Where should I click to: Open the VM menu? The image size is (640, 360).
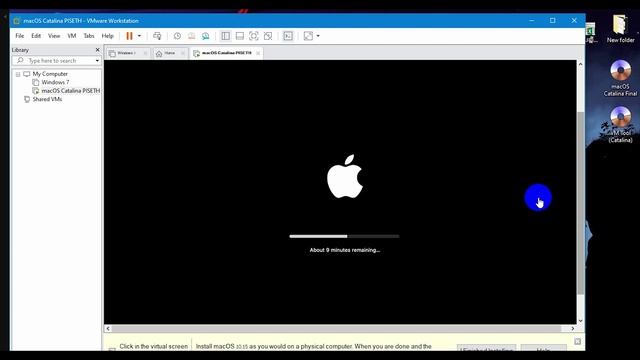tap(72, 36)
